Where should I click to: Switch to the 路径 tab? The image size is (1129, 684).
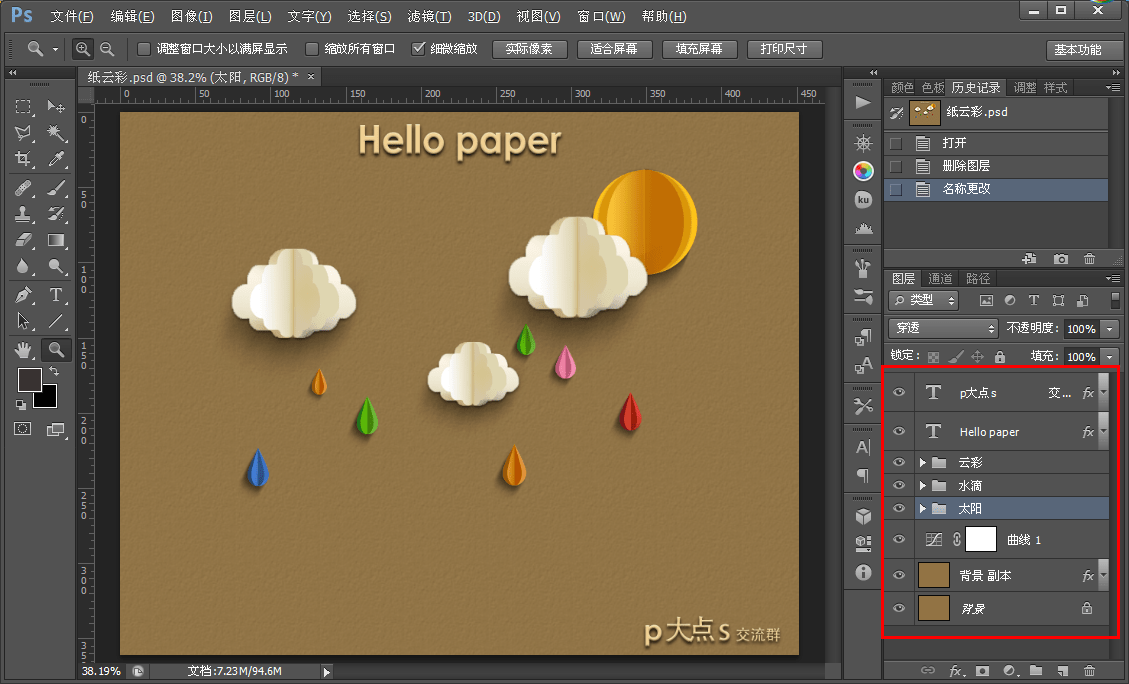click(x=977, y=279)
